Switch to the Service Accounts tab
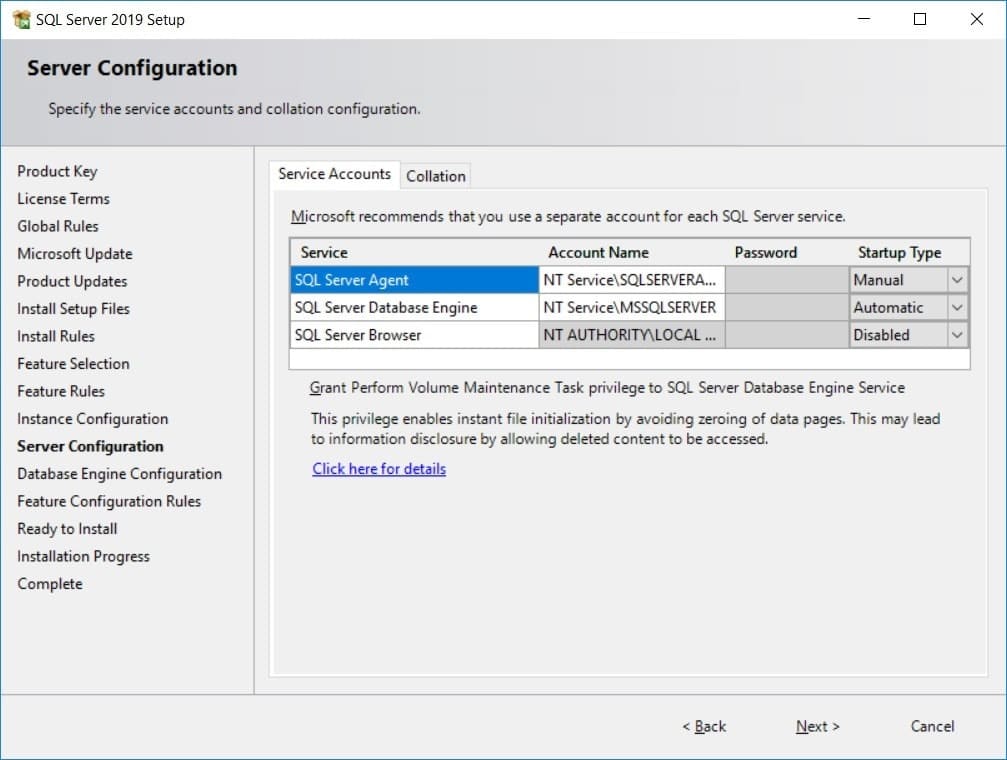 (334, 174)
